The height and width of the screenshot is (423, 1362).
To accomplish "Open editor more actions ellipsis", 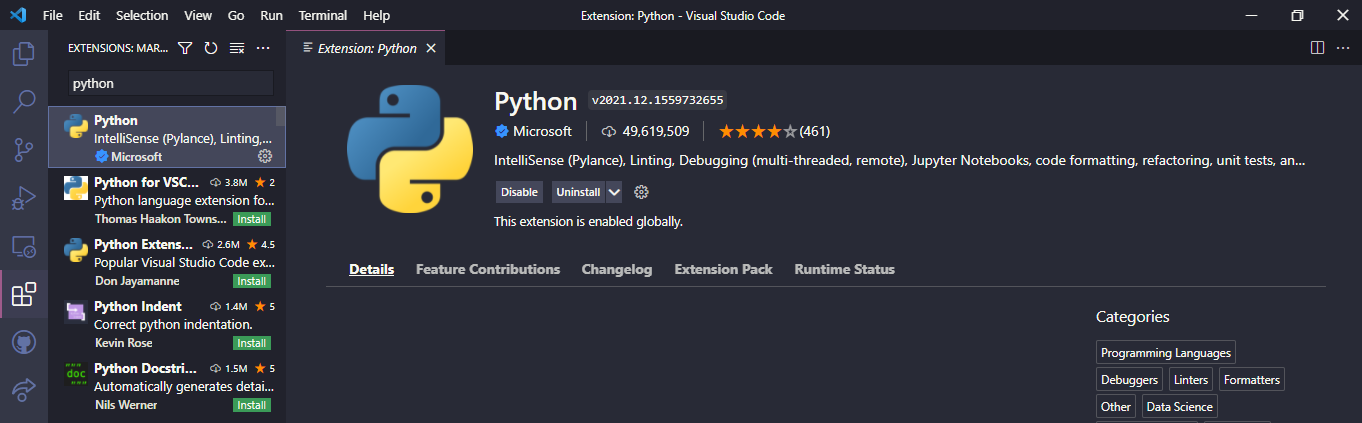I will [1343, 48].
